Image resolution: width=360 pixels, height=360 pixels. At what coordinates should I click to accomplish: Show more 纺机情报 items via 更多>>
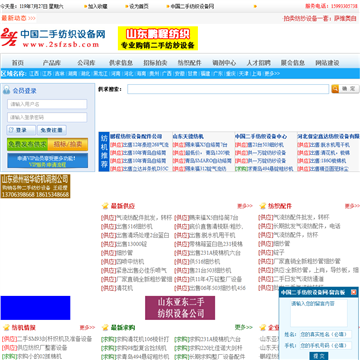tap(87, 327)
